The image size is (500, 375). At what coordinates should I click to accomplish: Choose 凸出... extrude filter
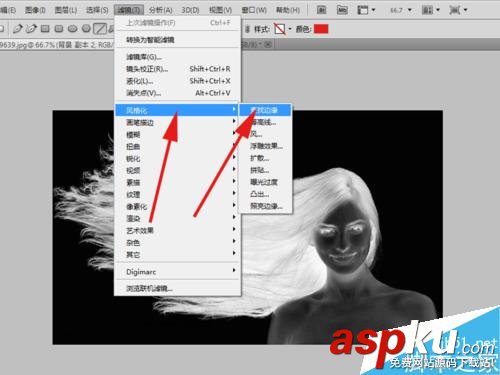(266, 194)
